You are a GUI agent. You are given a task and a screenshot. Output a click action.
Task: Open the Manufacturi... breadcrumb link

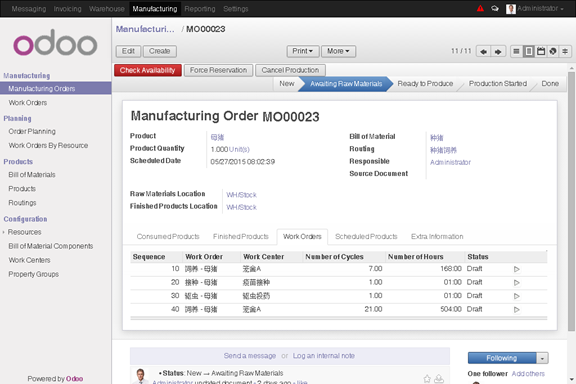click(145, 29)
